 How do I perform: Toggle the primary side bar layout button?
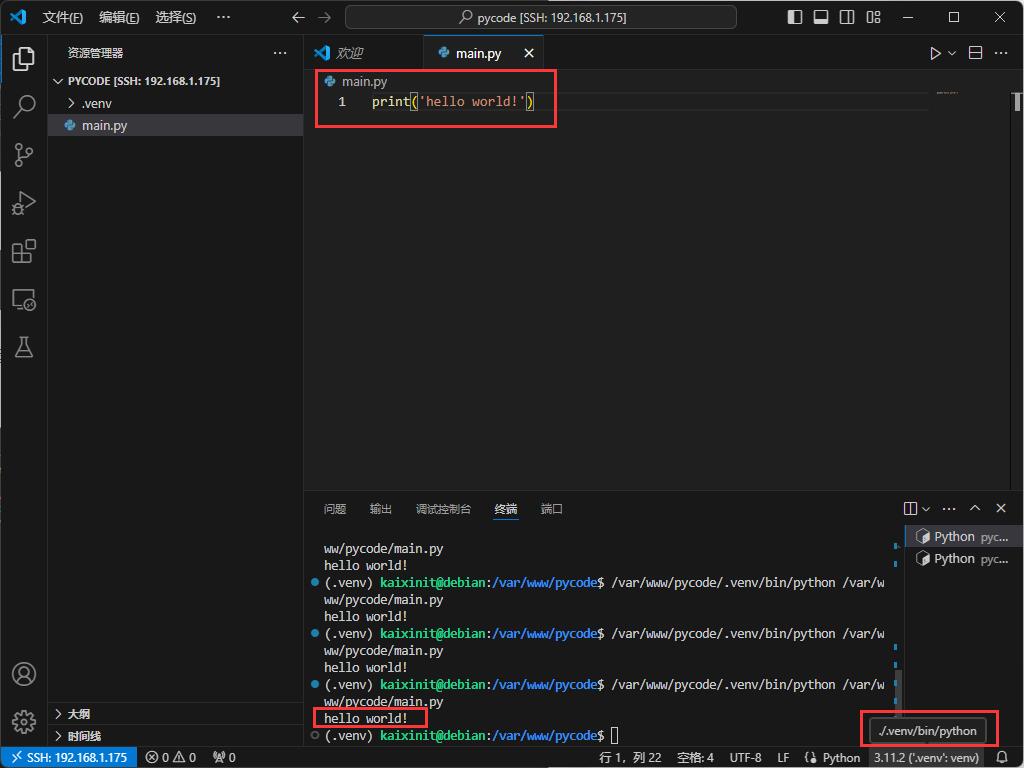coord(795,17)
